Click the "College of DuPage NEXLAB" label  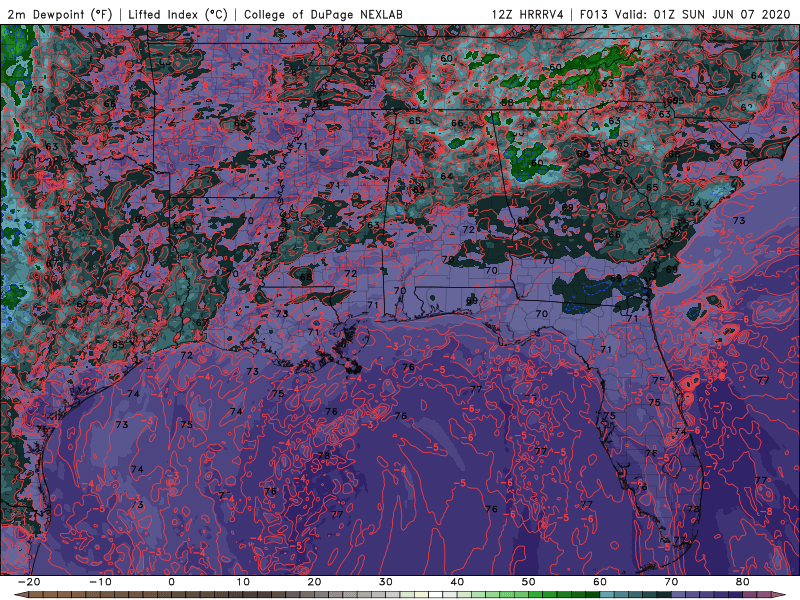[323, 14]
